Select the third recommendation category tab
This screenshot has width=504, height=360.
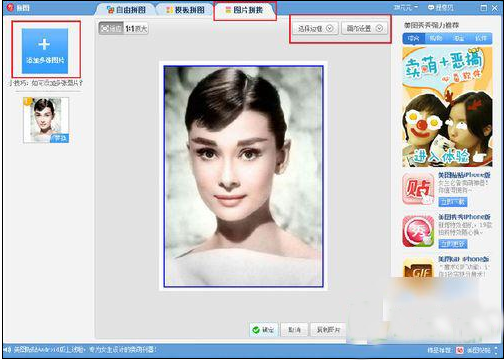459,38
